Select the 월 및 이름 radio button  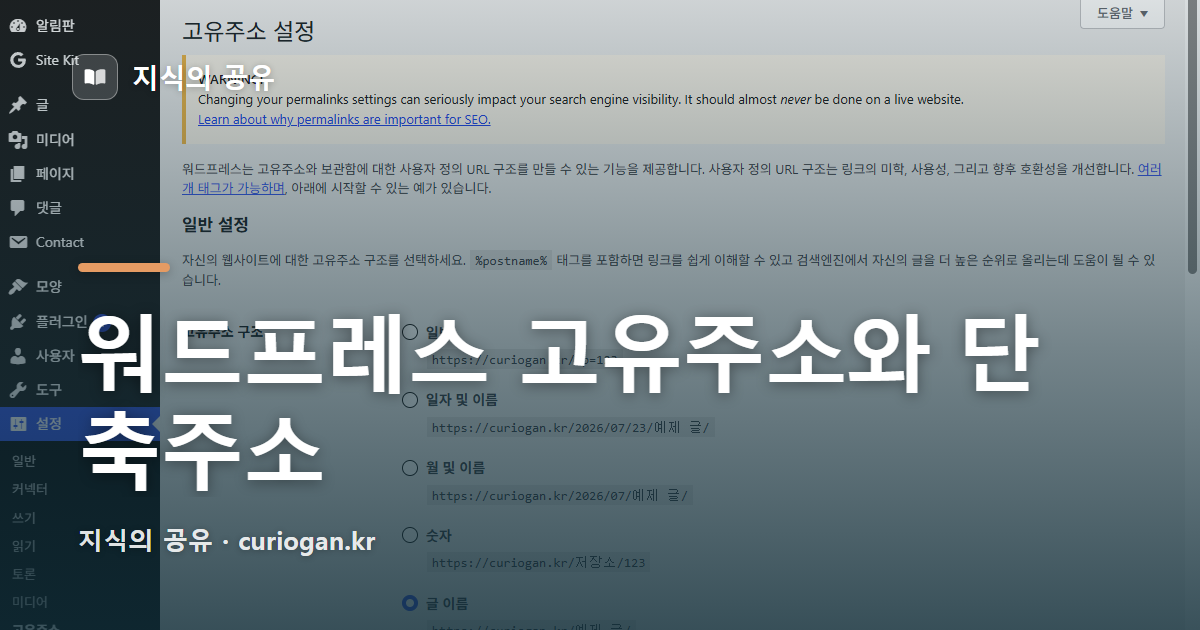click(x=410, y=468)
